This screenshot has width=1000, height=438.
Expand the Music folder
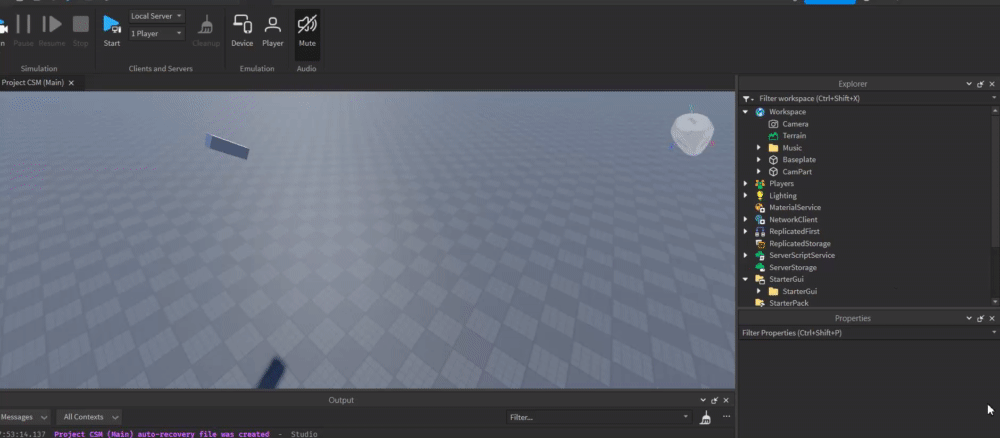coord(758,148)
